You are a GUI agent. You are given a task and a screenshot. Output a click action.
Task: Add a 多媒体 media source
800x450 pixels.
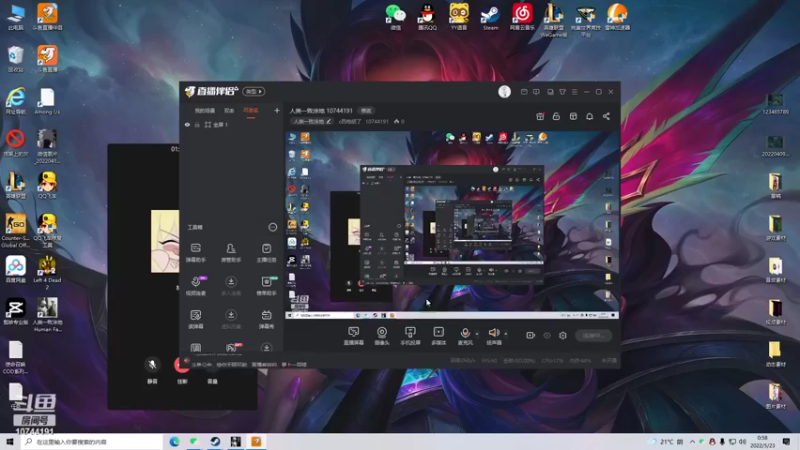(x=438, y=336)
